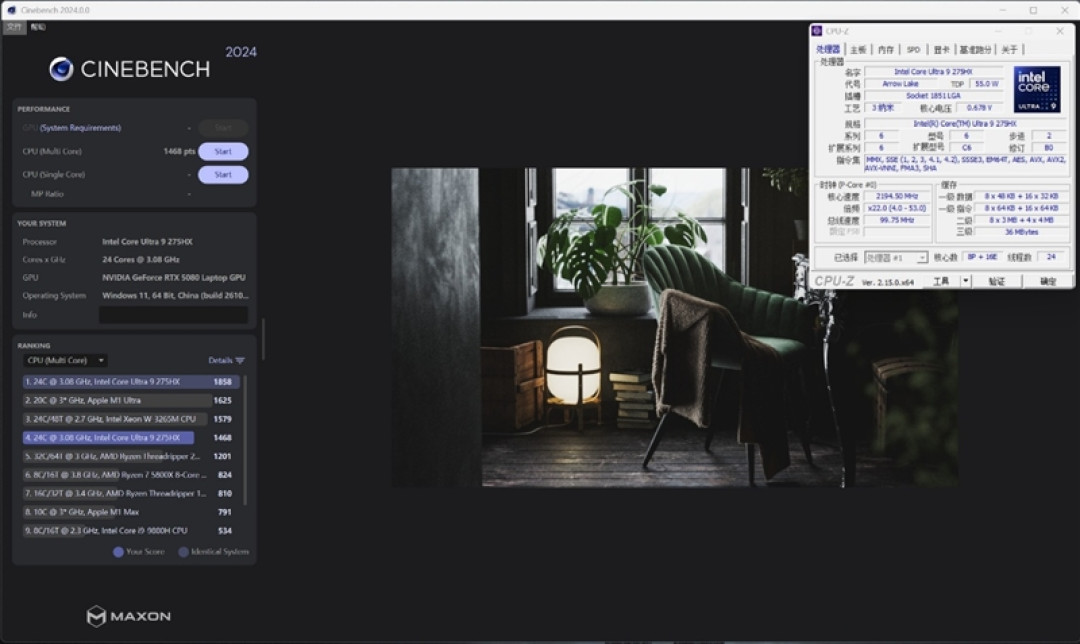
Task: Click the Maxon logo icon at the bottom
Action: (96, 616)
